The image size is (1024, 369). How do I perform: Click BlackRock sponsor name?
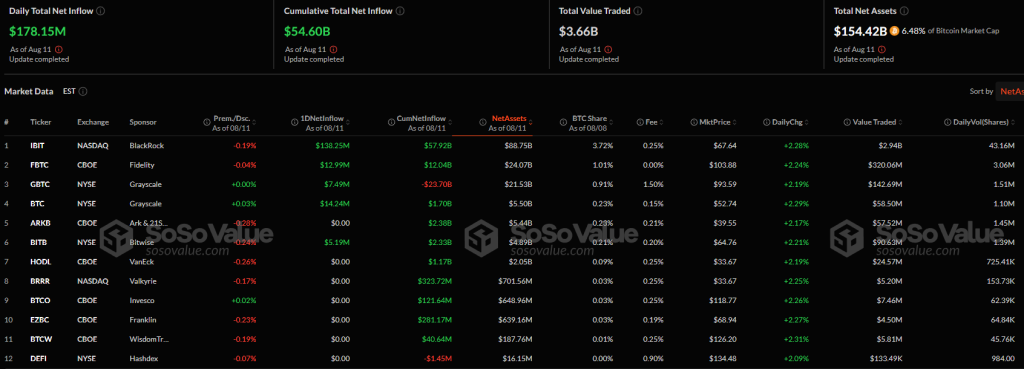tap(145, 146)
